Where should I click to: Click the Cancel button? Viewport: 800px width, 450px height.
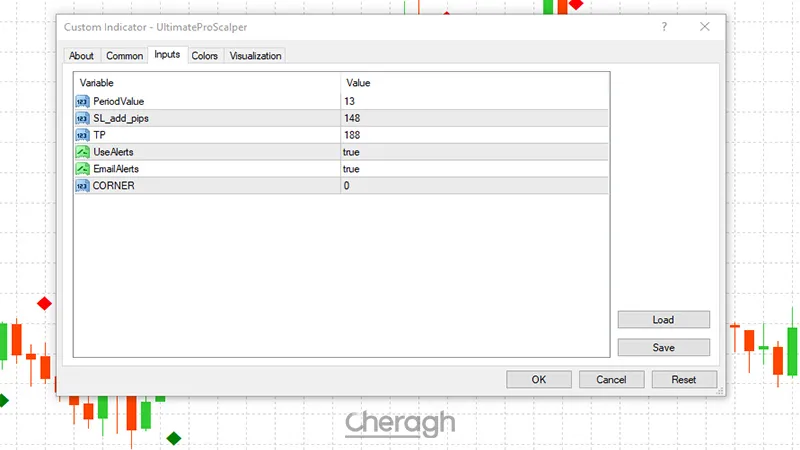coord(611,380)
